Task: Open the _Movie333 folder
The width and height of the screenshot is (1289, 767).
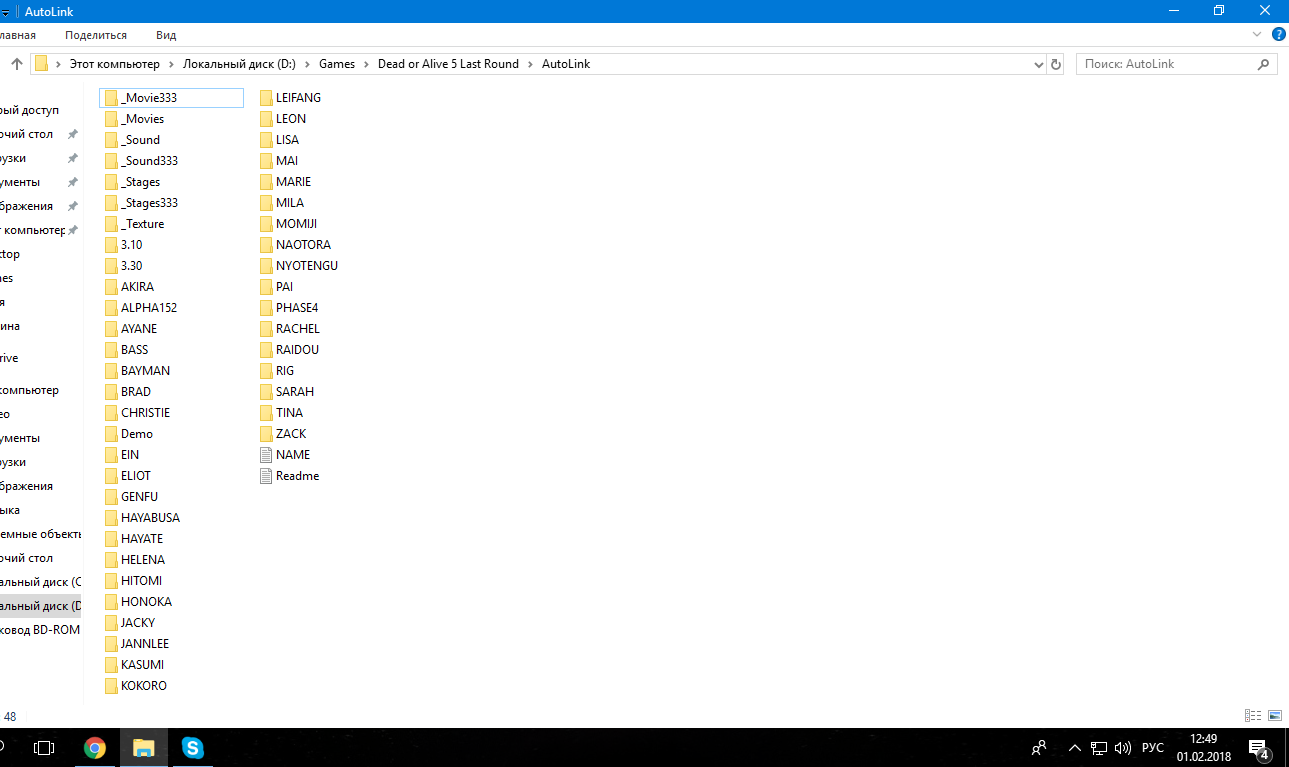Action: point(171,98)
